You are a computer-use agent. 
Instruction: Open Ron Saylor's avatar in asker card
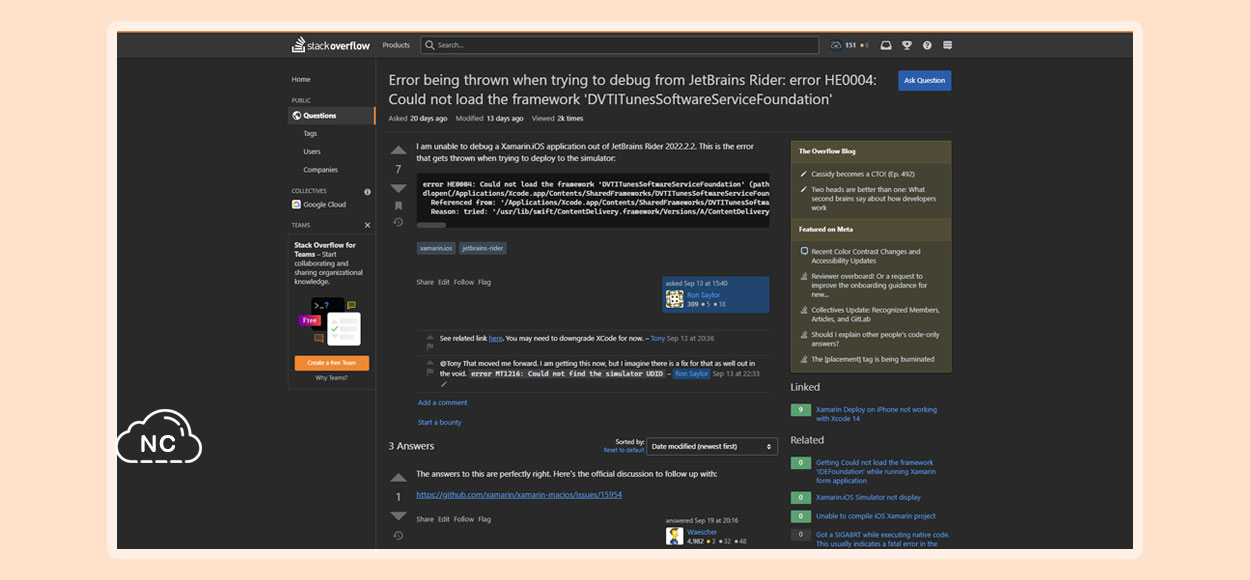(675, 299)
